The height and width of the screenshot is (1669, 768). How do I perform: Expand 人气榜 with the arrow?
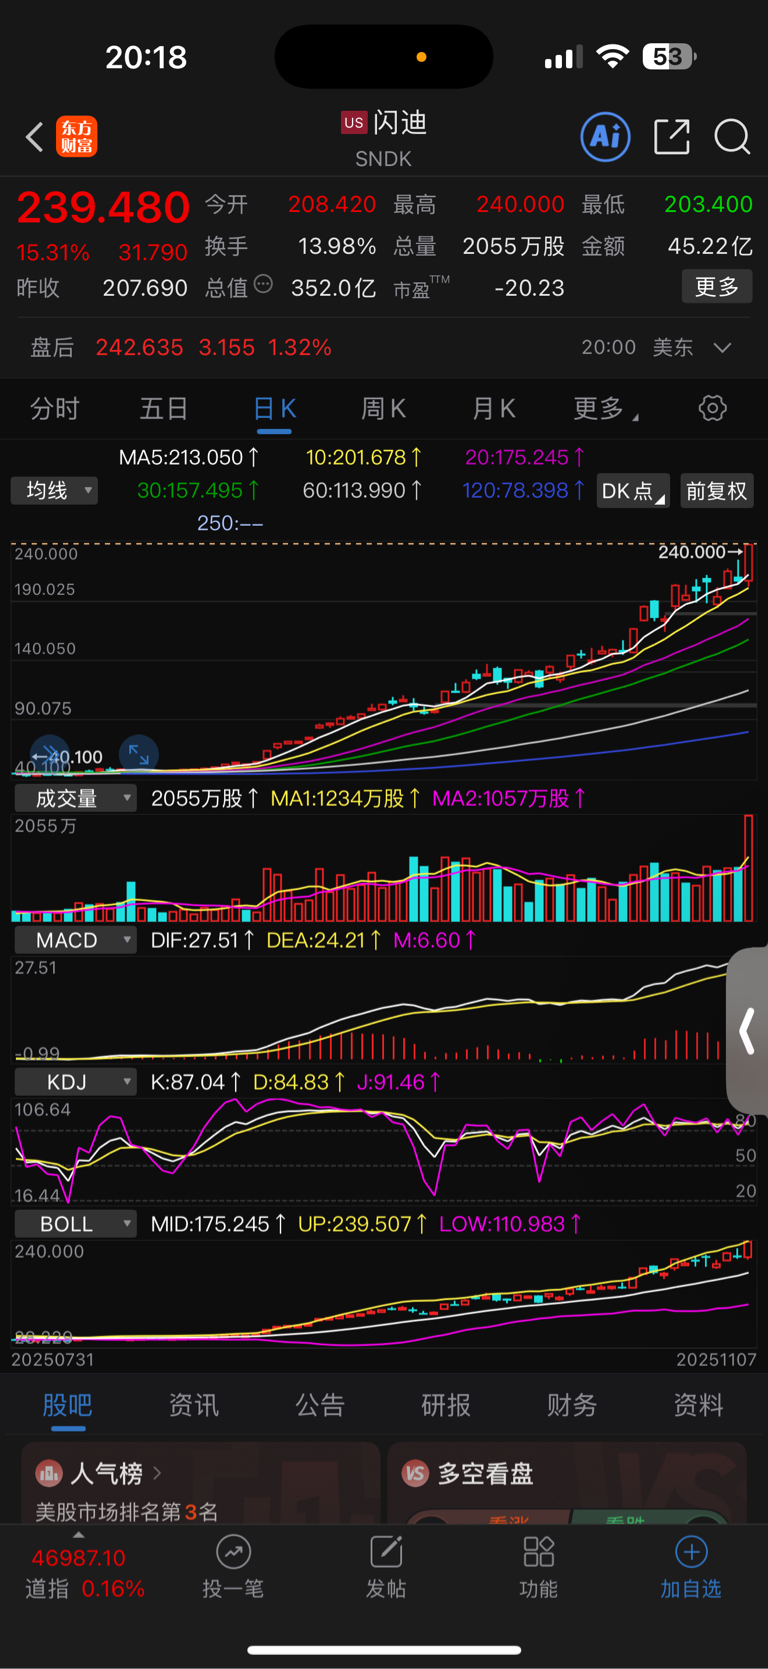(x=157, y=1473)
